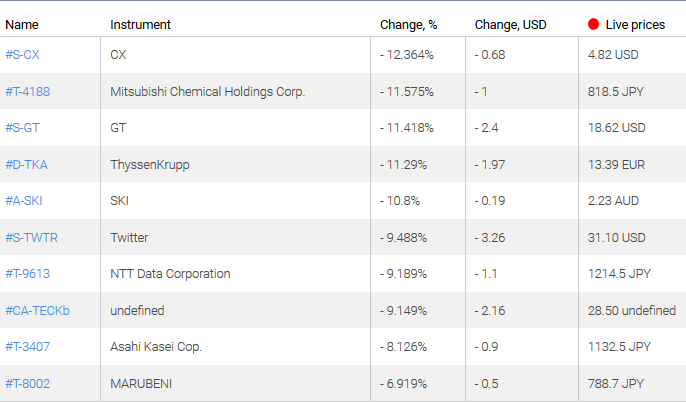Open the #T-9613 ticker link
The width and height of the screenshot is (686, 402).
tap(25, 273)
